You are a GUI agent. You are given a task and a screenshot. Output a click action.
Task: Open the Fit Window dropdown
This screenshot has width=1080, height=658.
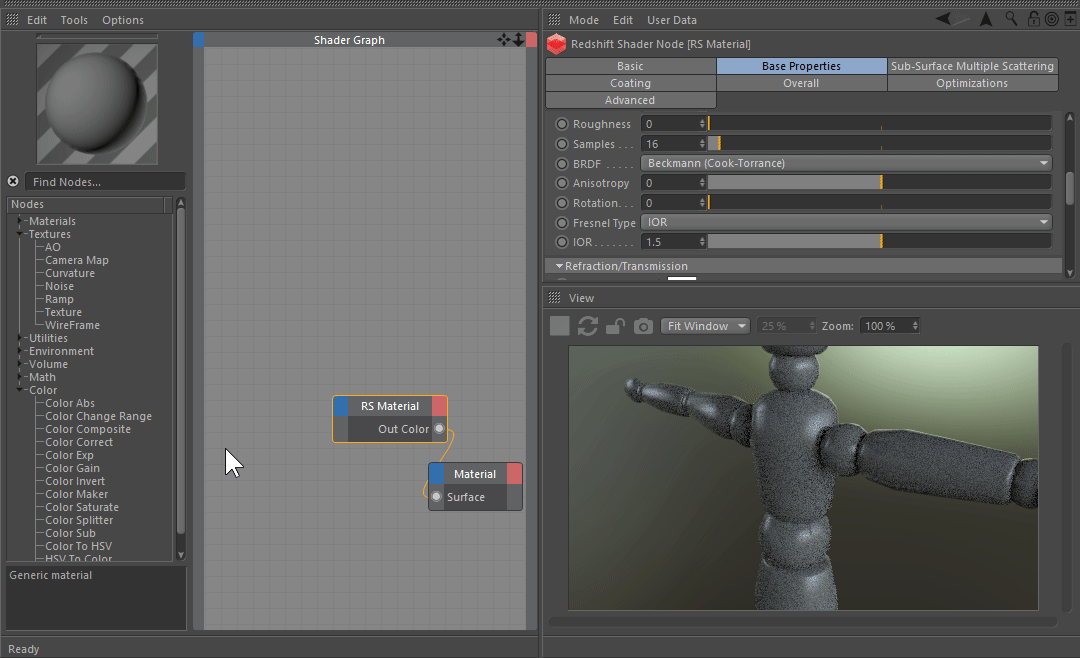pos(705,326)
